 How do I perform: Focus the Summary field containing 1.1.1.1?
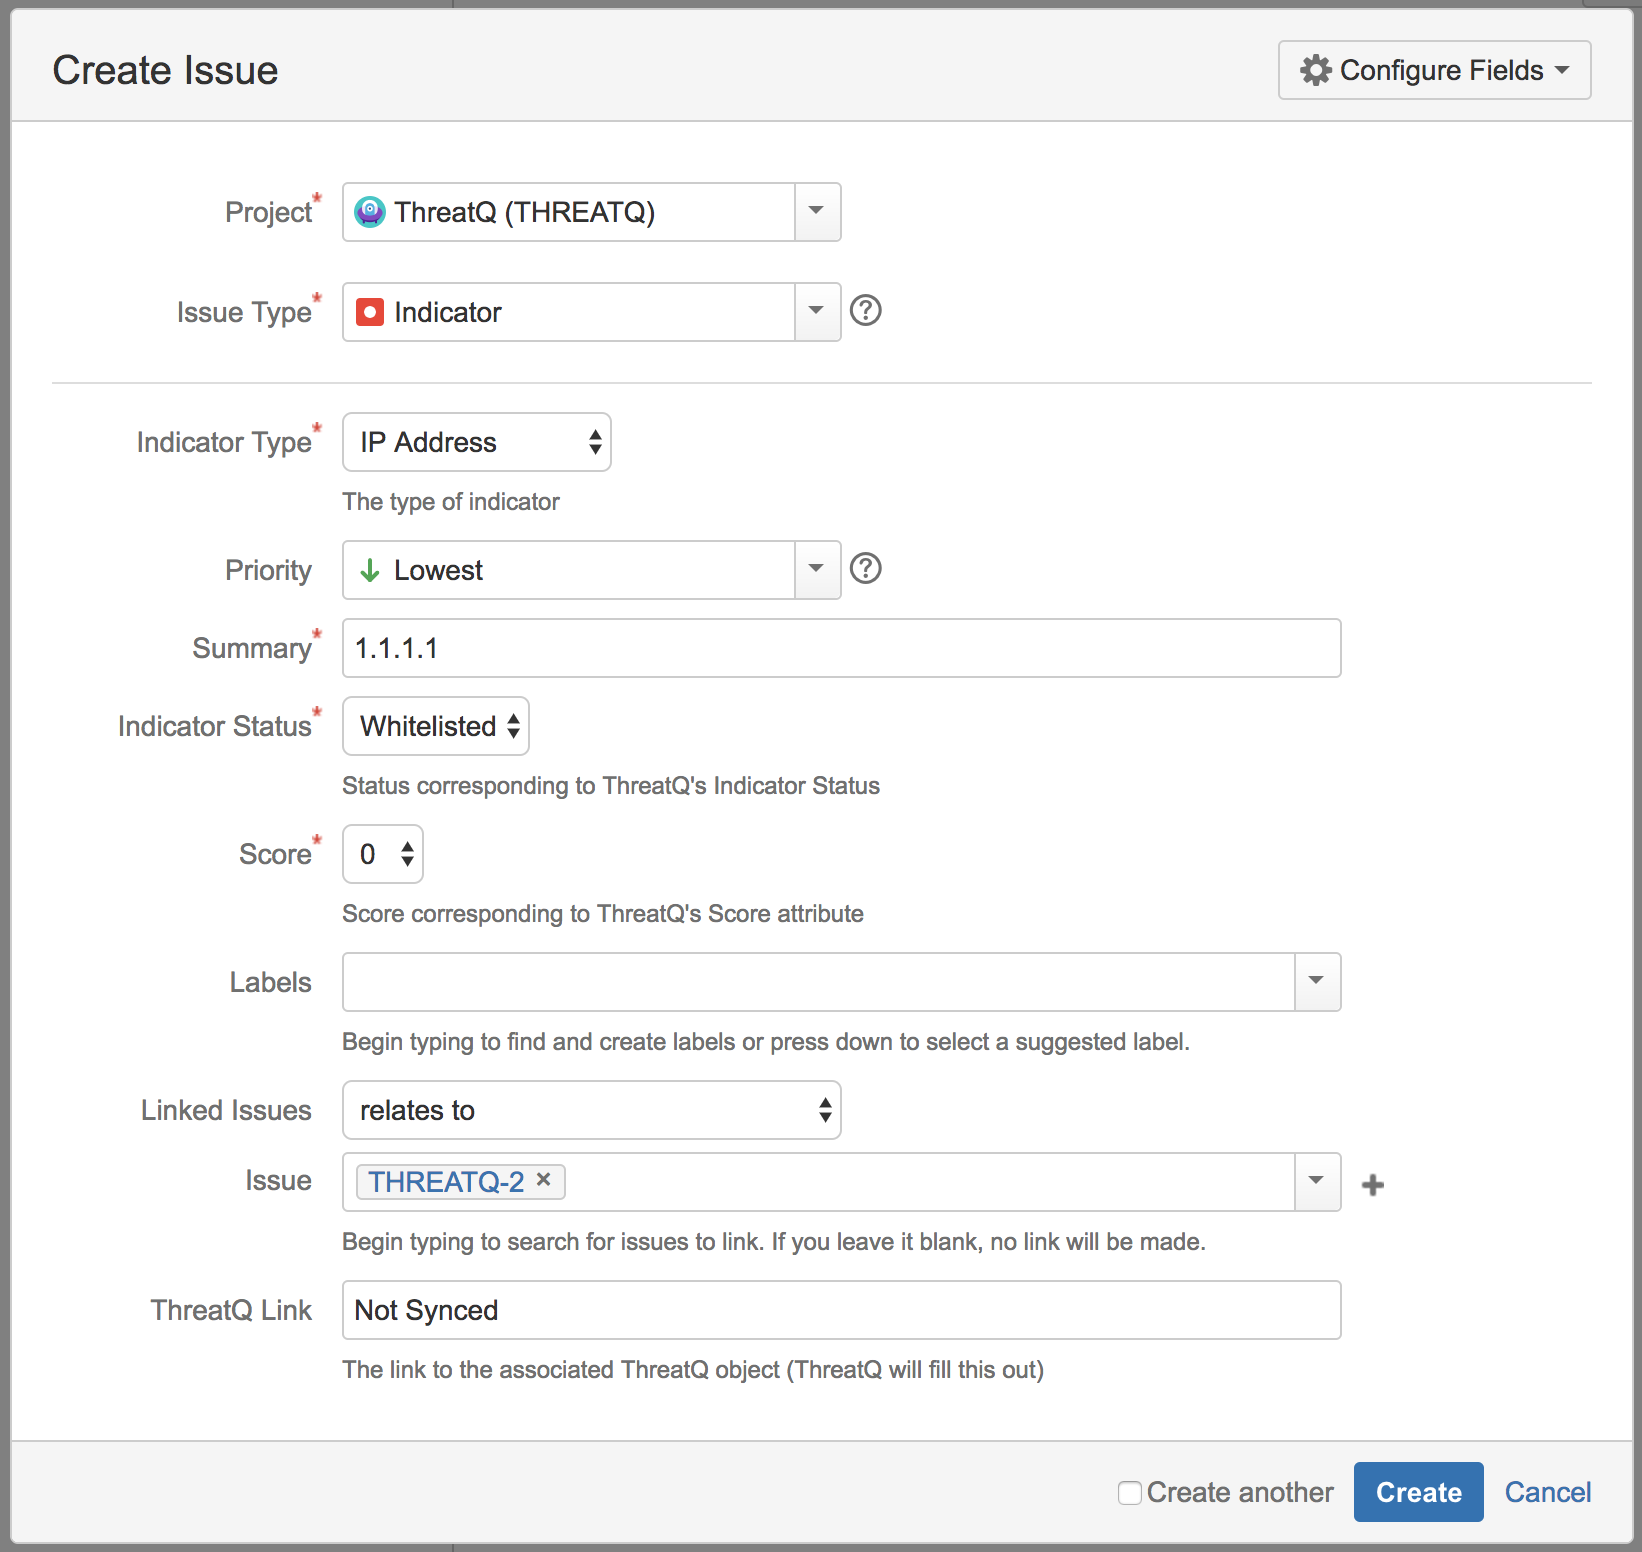[x=841, y=648]
